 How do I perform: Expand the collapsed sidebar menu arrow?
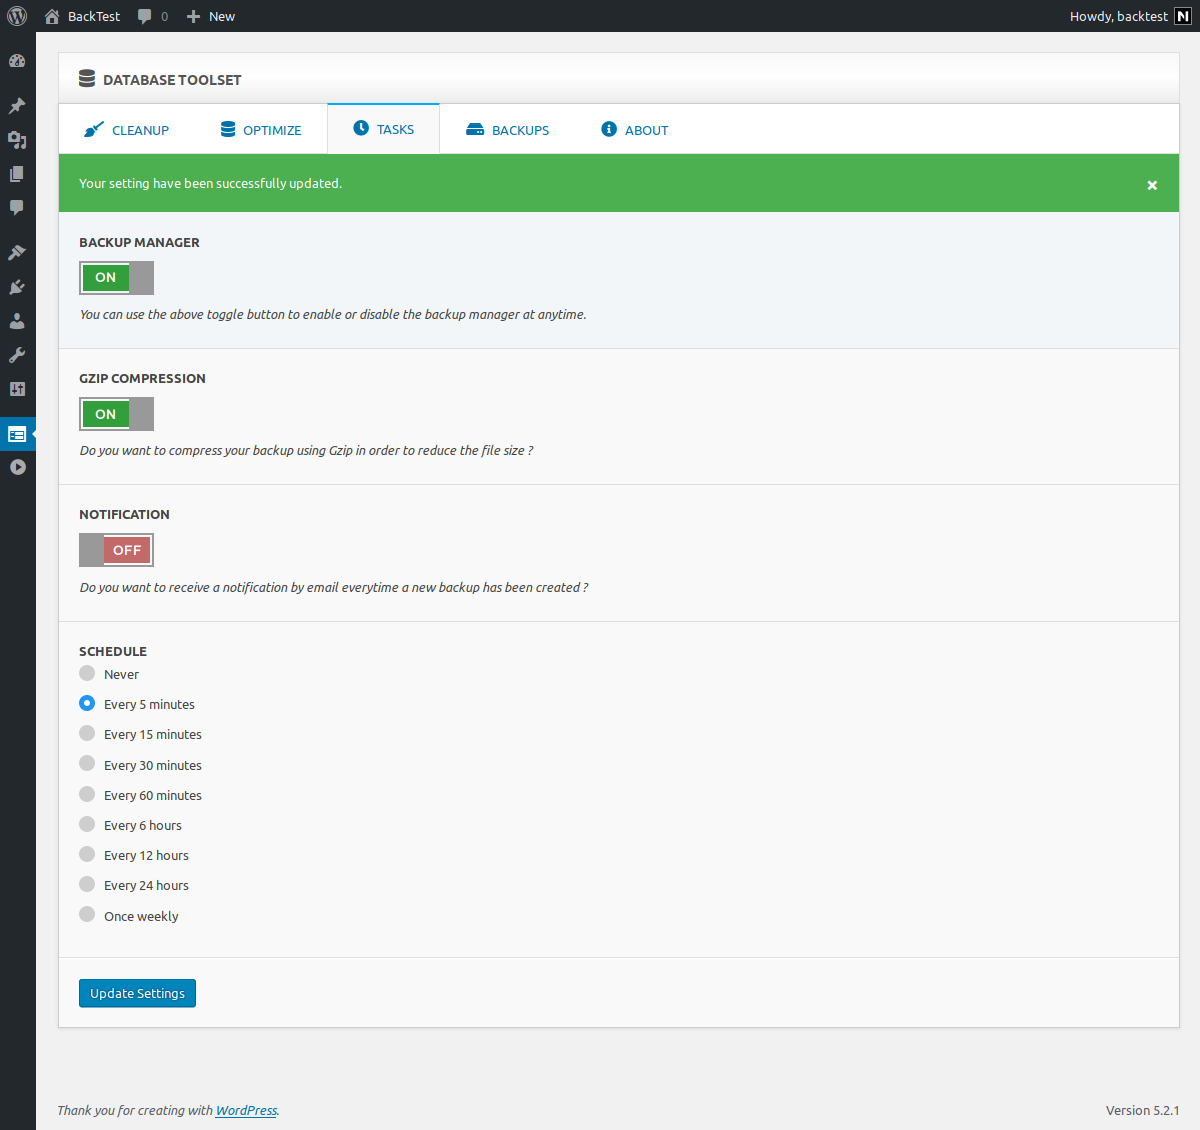coord(17,467)
